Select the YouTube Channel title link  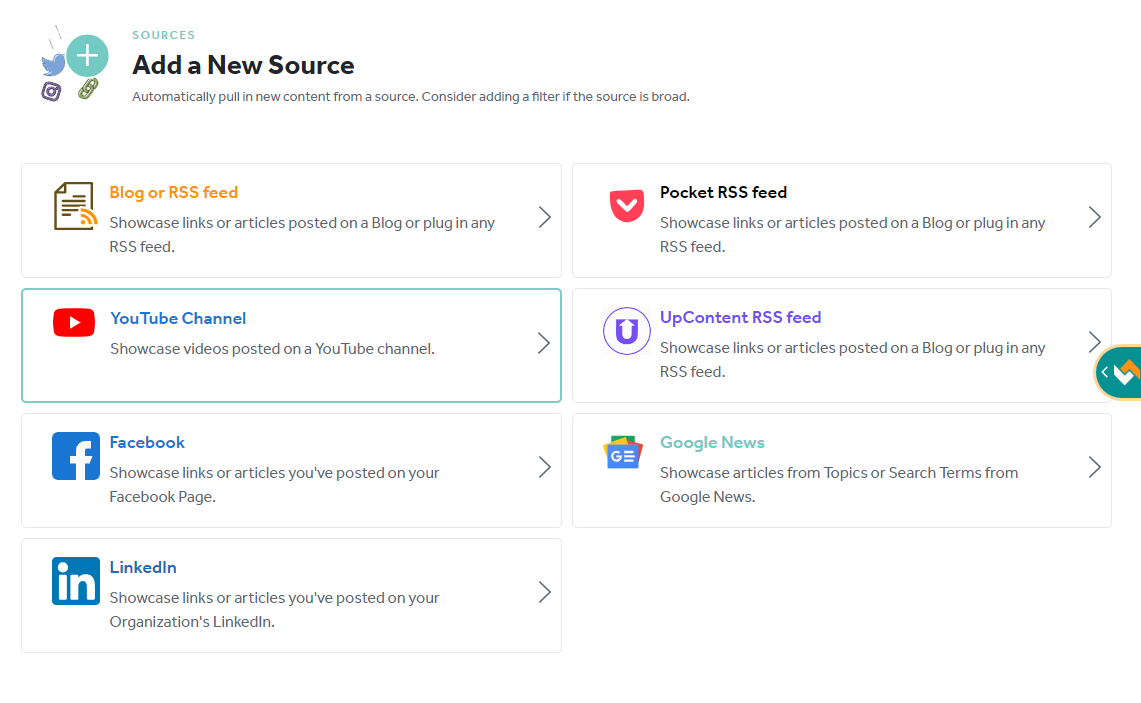pos(178,318)
